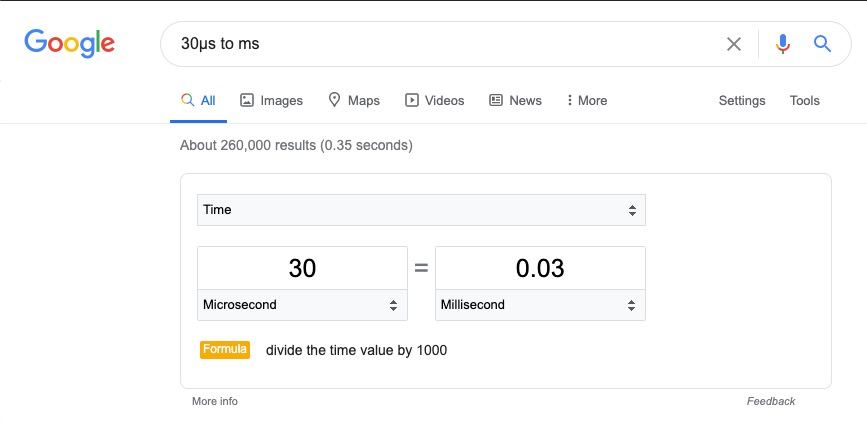Click the input field showing 30

[x=302, y=268]
